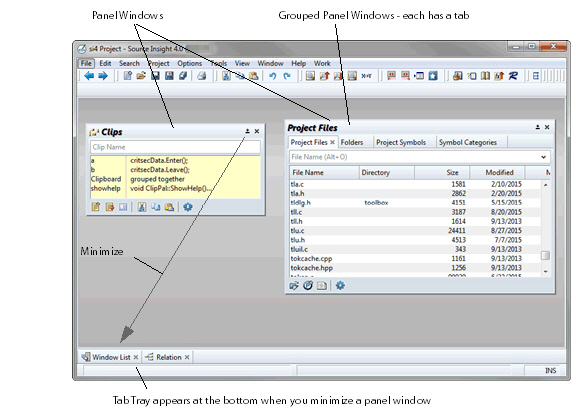576x410 pixels.
Task: Click the blue Go Forward arrow in toolbar
Action: coord(103,76)
